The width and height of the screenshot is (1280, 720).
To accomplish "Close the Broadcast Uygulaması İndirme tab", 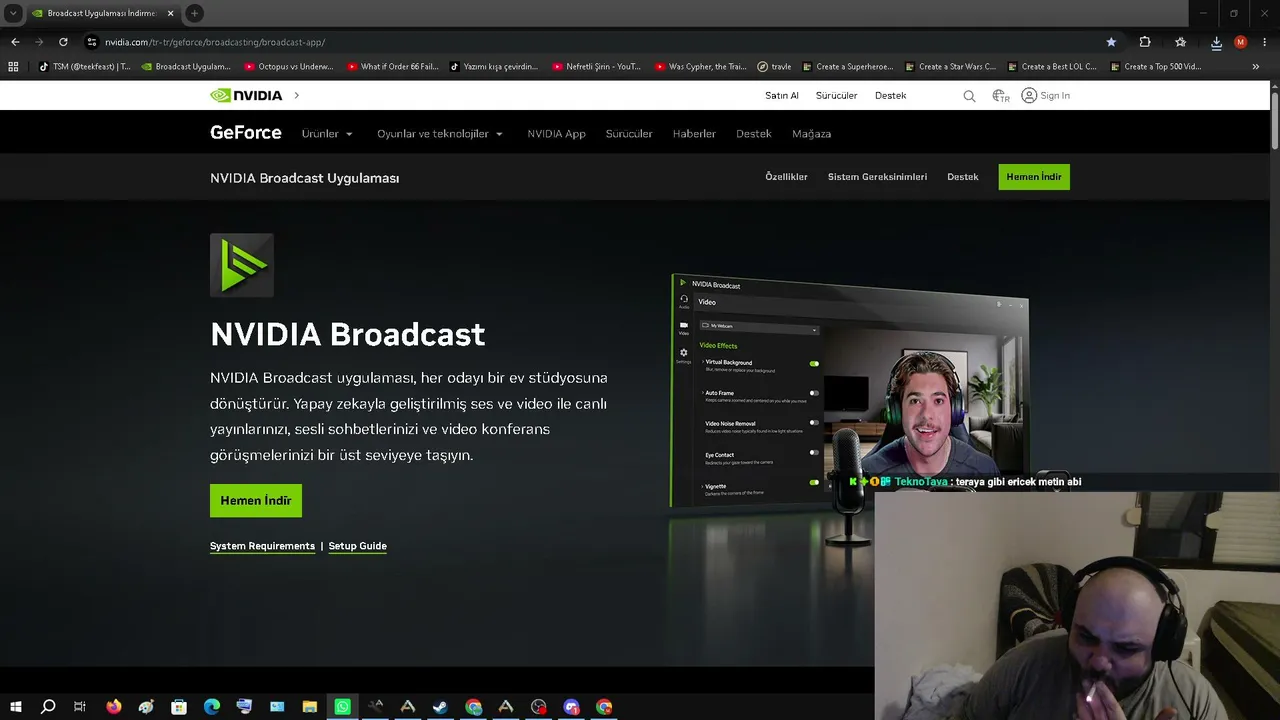I will point(171,13).
